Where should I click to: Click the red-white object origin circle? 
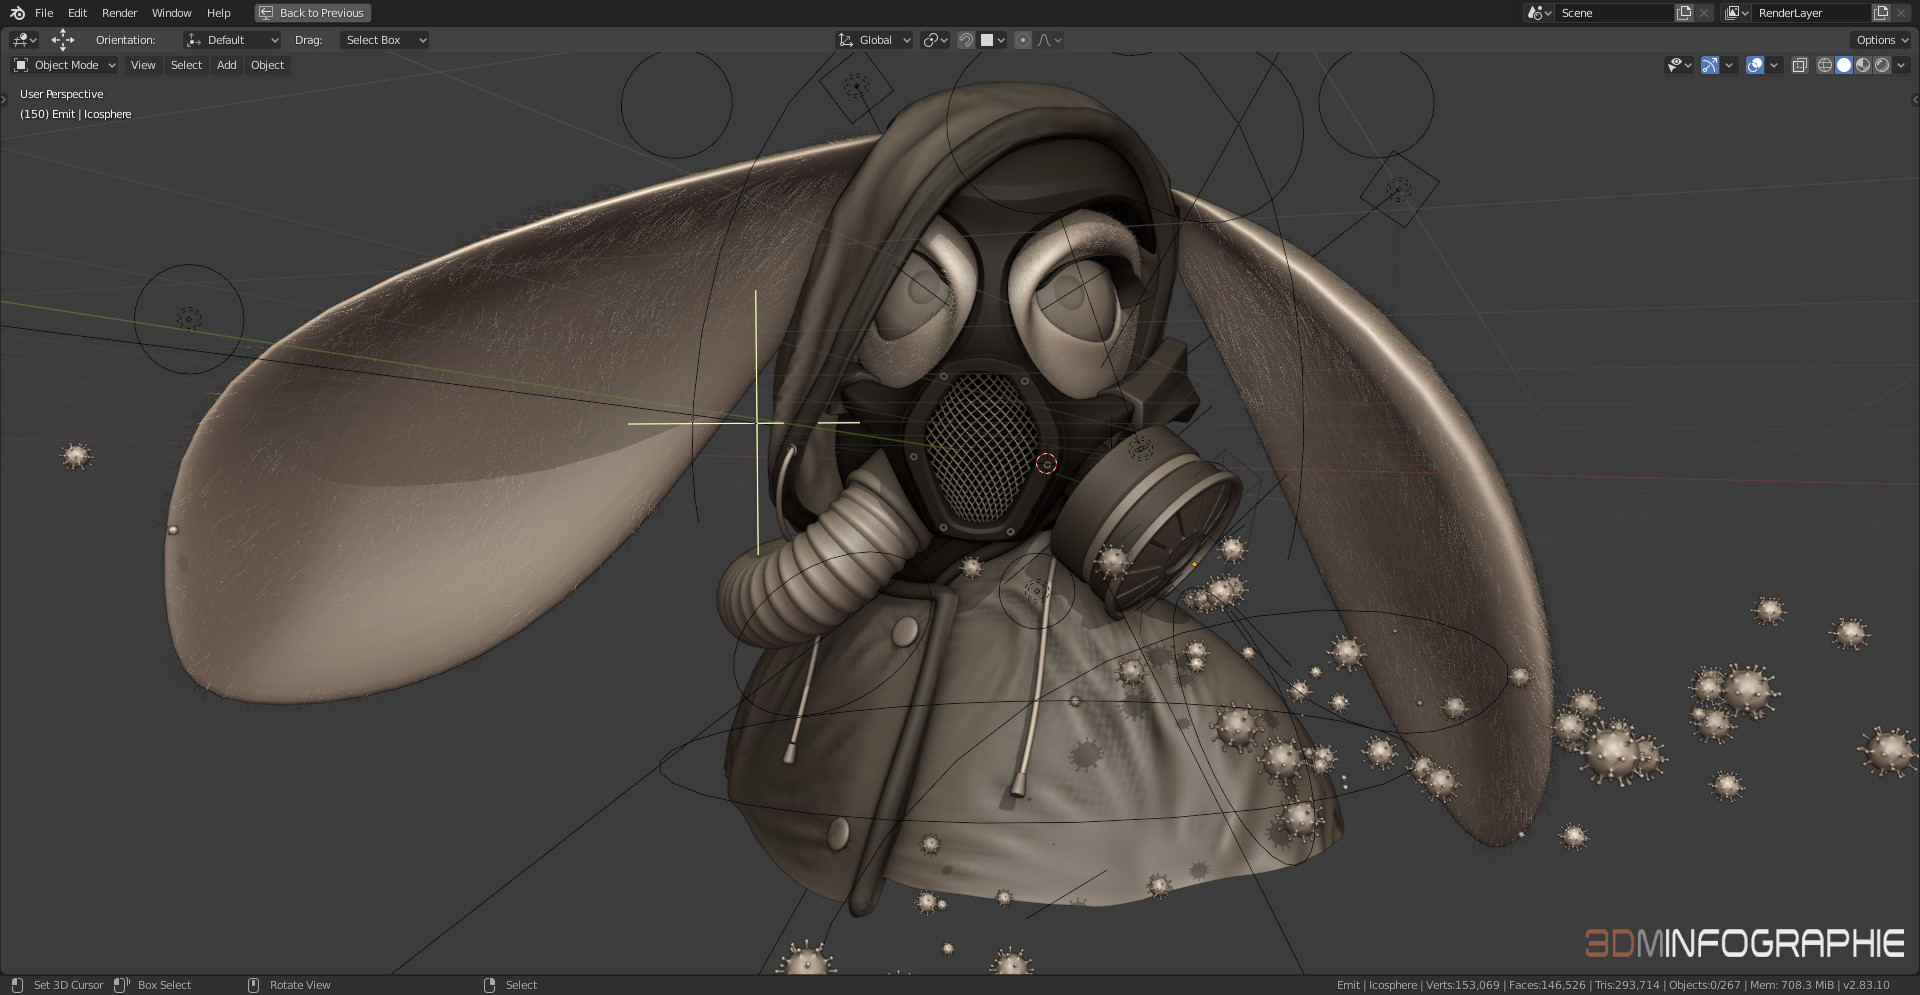tap(1047, 464)
